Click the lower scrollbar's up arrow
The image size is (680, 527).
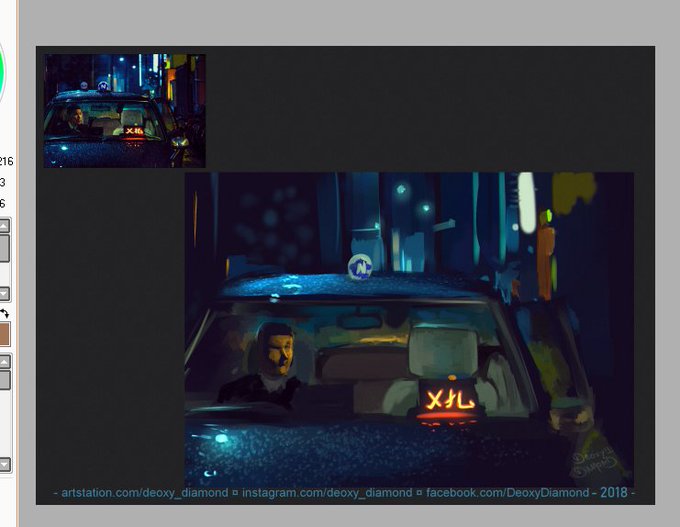pyautogui.click(x=4, y=362)
